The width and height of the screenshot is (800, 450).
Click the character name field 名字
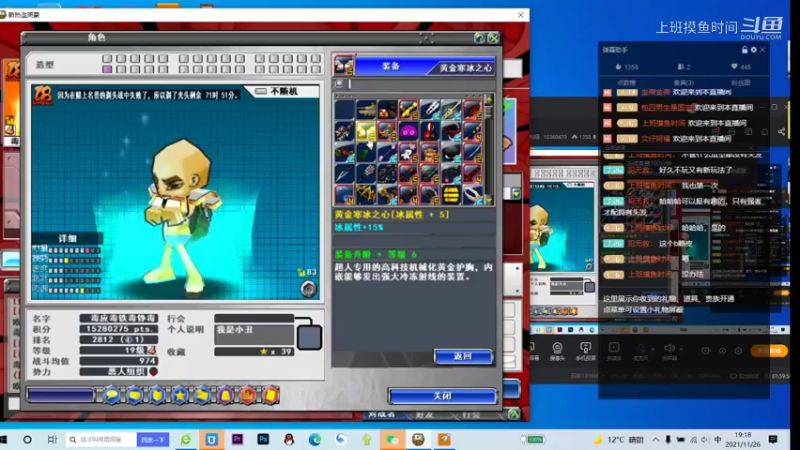point(119,318)
